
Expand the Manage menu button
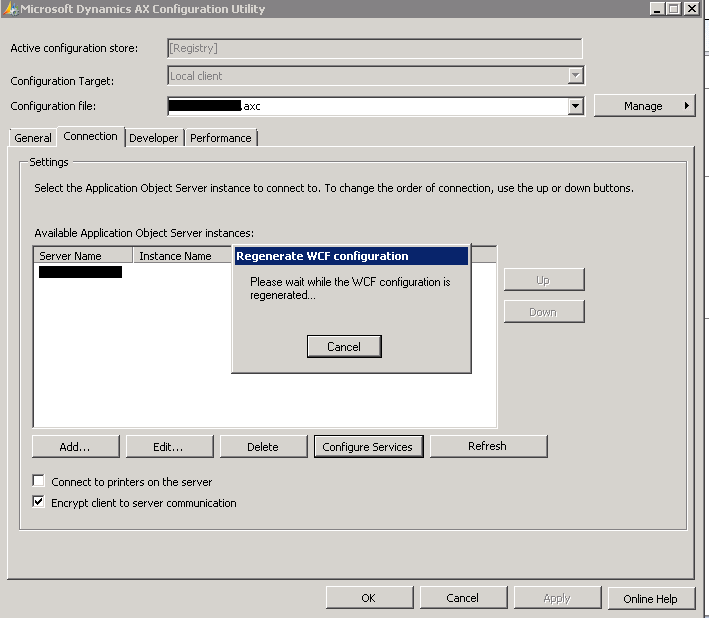coord(644,106)
